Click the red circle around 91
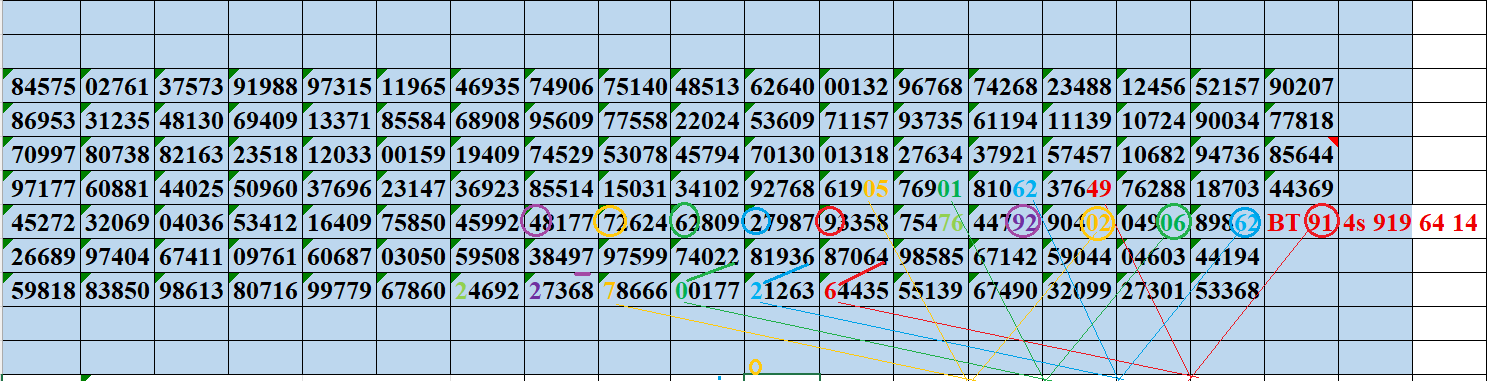Viewport: 1487px width, 381px height. coord(1321,222)
